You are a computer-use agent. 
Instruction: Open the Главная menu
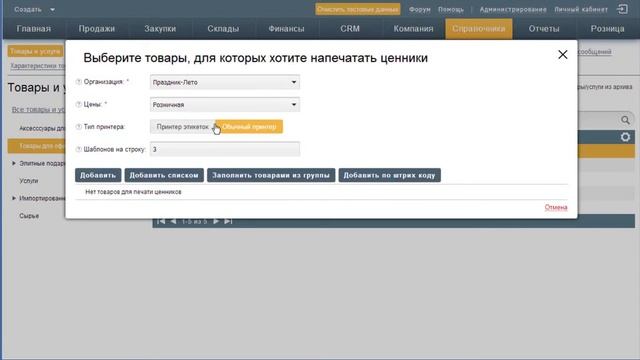33,29
